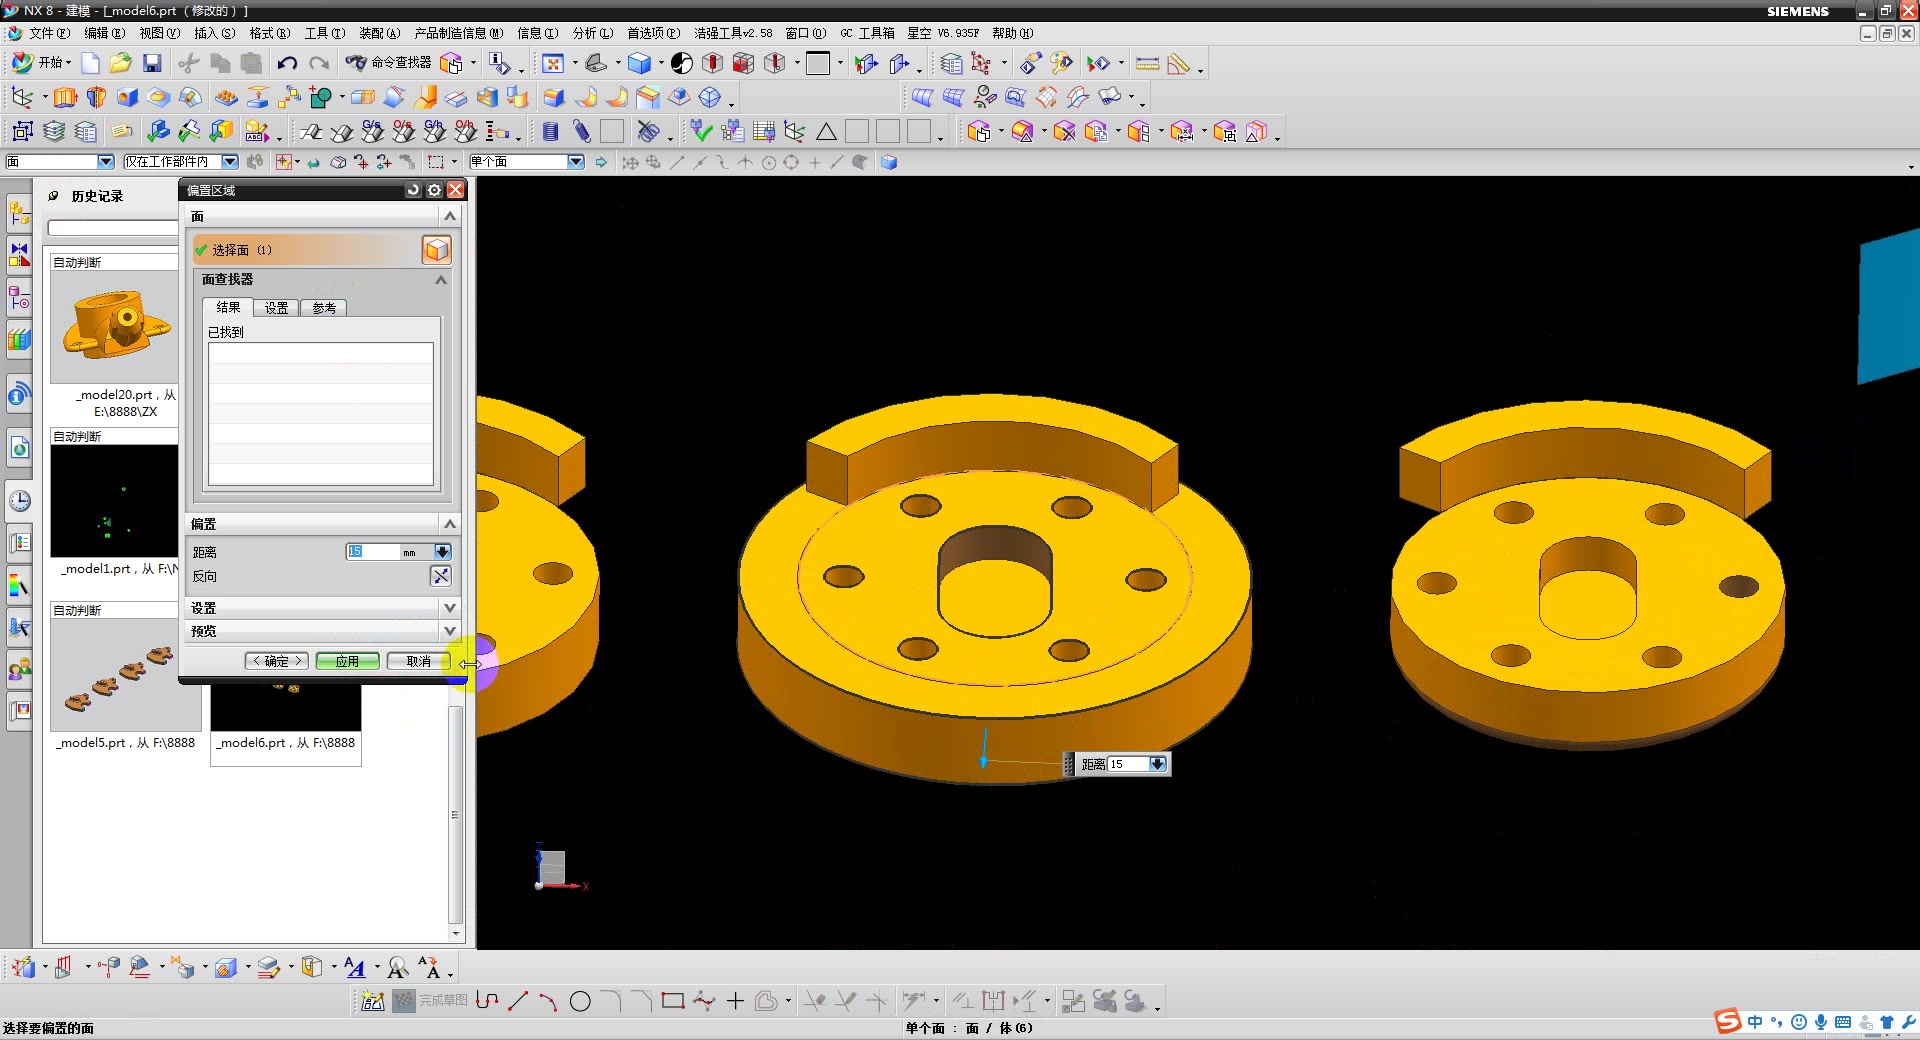
Task: Select the Measure Distance tool
Action: coord(1148,63)
